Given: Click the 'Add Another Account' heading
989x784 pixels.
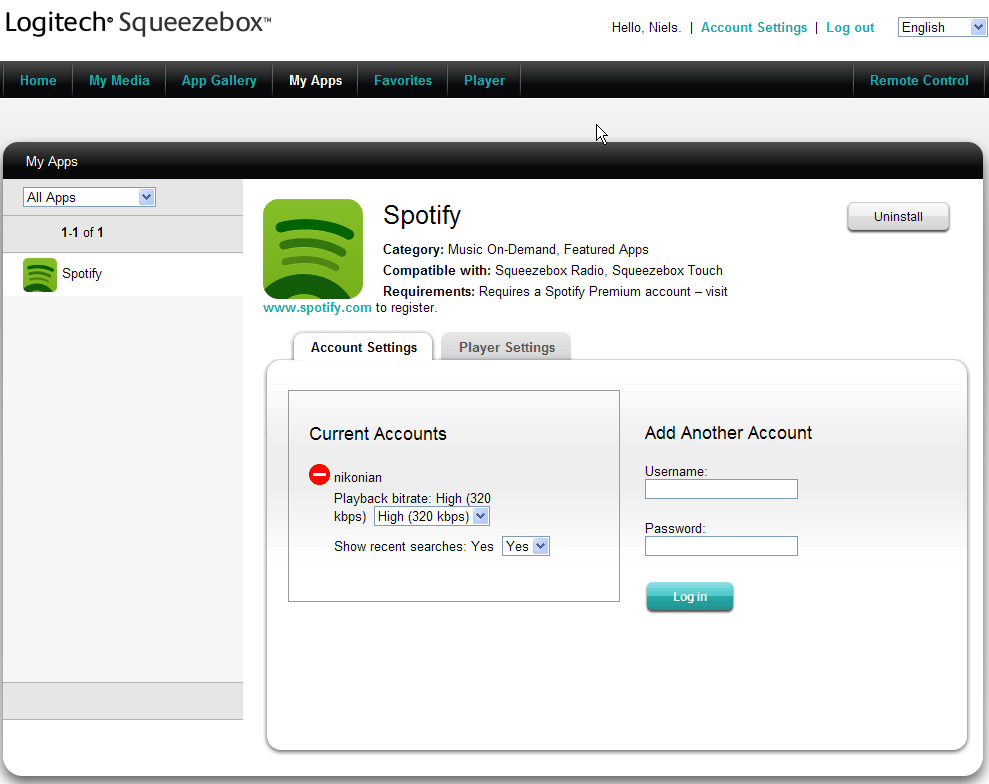Looking at the screenshot, I should coord(729,433).
